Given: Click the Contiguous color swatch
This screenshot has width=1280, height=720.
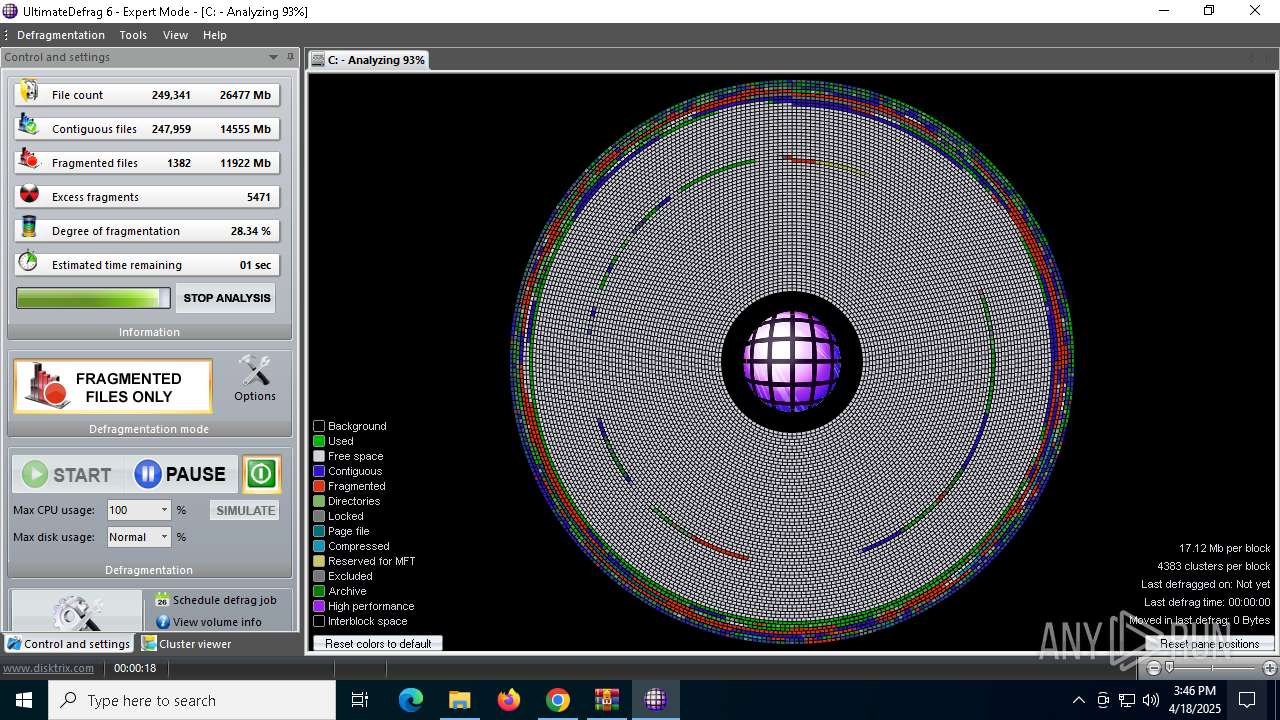Looking at the screenshot, I should pyautogui.click(x=319, y=471).
